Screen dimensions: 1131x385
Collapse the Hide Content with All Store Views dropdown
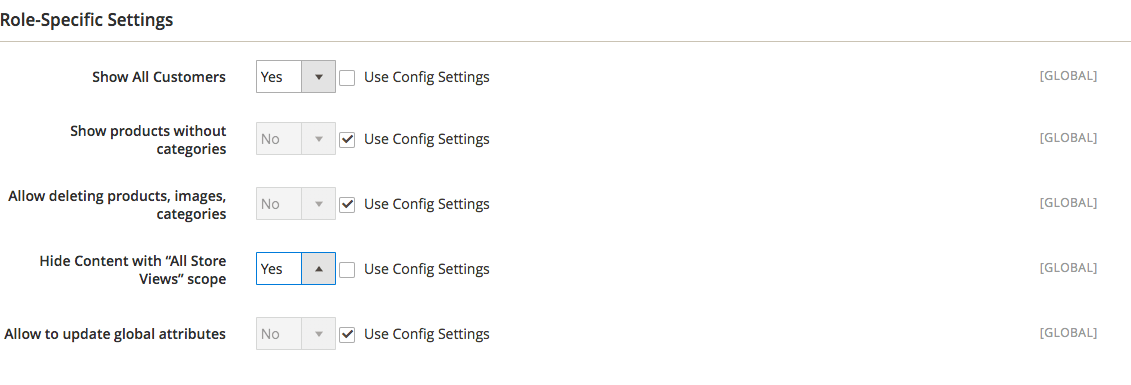(x=296, y=268)
